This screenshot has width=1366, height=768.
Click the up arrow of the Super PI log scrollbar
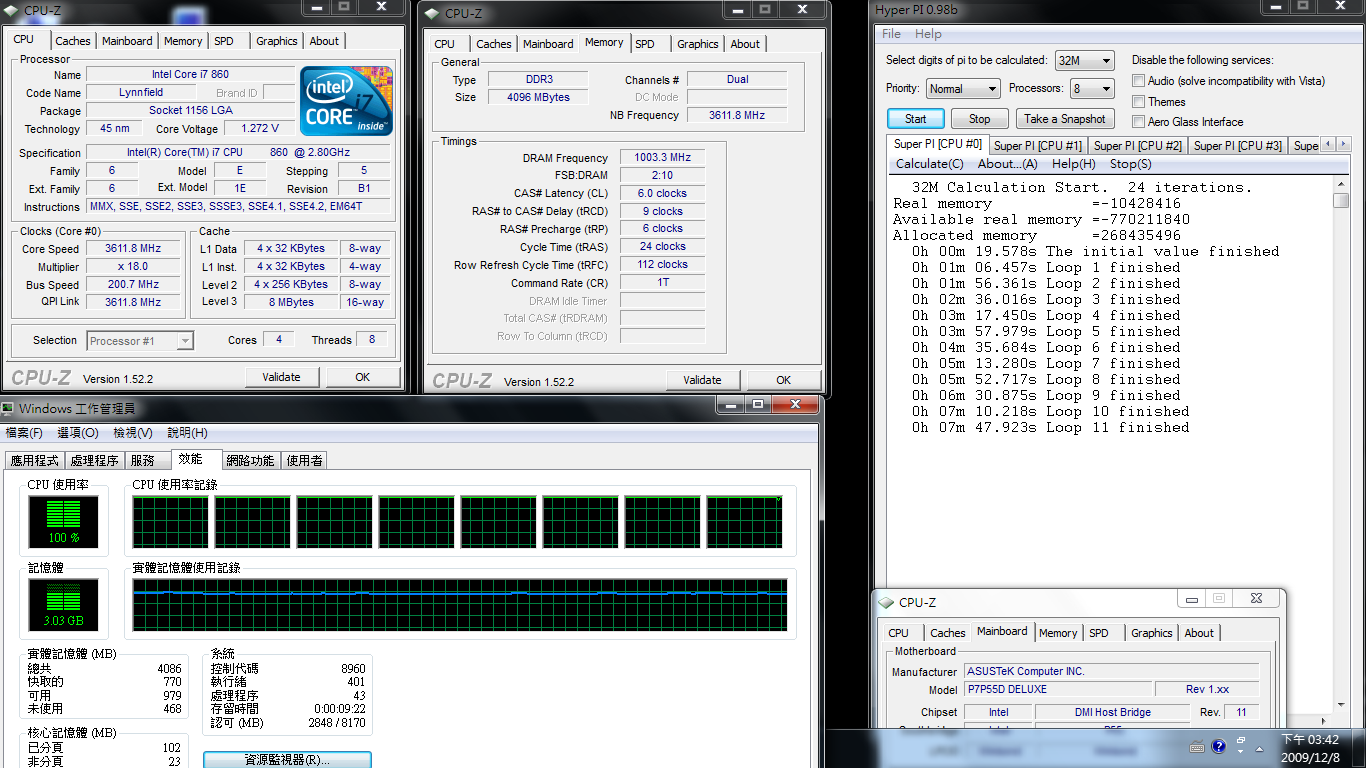coord(1341,183)
